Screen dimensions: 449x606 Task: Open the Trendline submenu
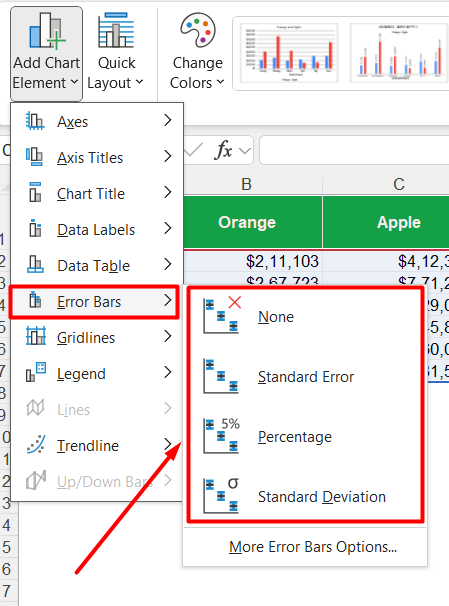pos(97,445)
